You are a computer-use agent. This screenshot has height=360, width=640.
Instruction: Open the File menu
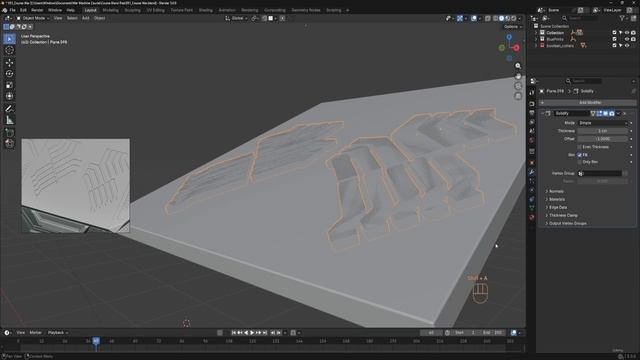(x=12, y=10)
